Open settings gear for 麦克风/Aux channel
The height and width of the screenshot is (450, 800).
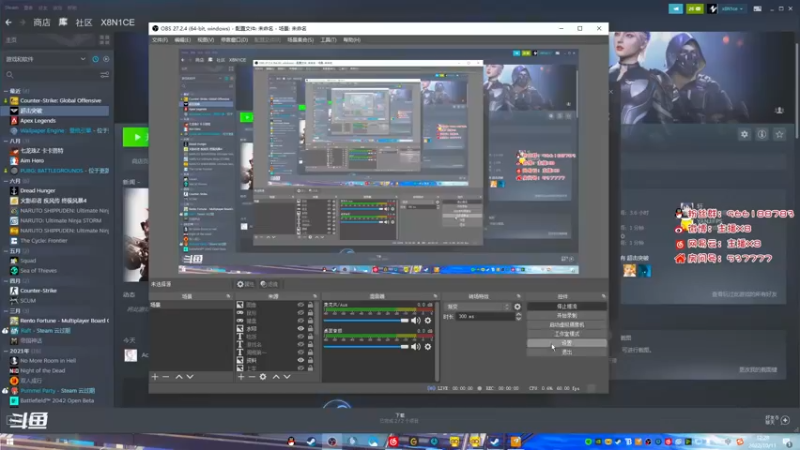[x=428, y=320]
